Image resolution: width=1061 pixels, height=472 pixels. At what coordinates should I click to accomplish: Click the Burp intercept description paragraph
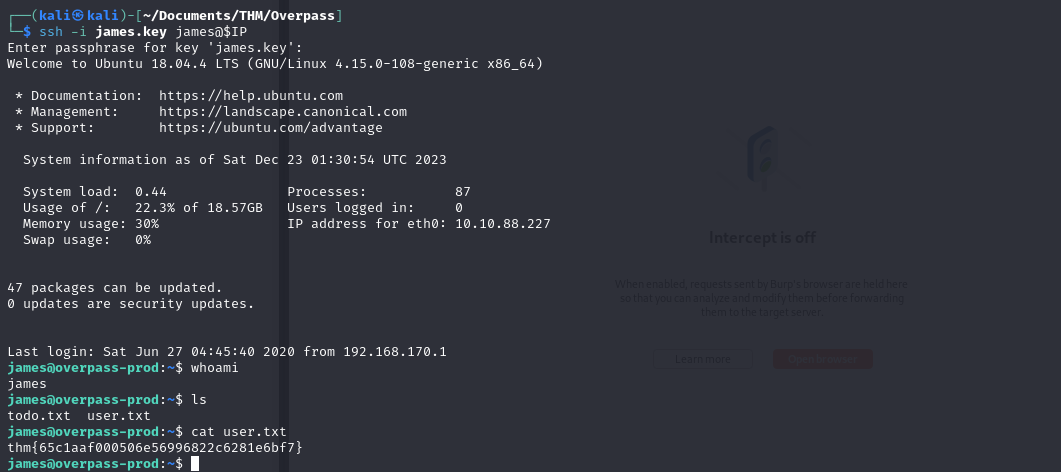[x=761, y=298]
